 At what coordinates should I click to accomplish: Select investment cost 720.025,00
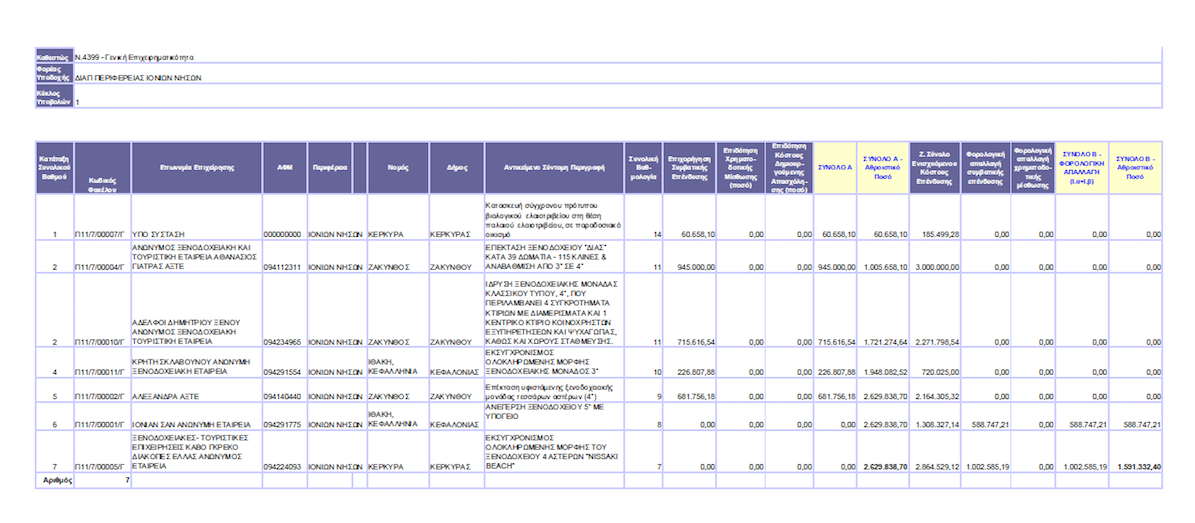pyautogui.click(x=941, y=374)
